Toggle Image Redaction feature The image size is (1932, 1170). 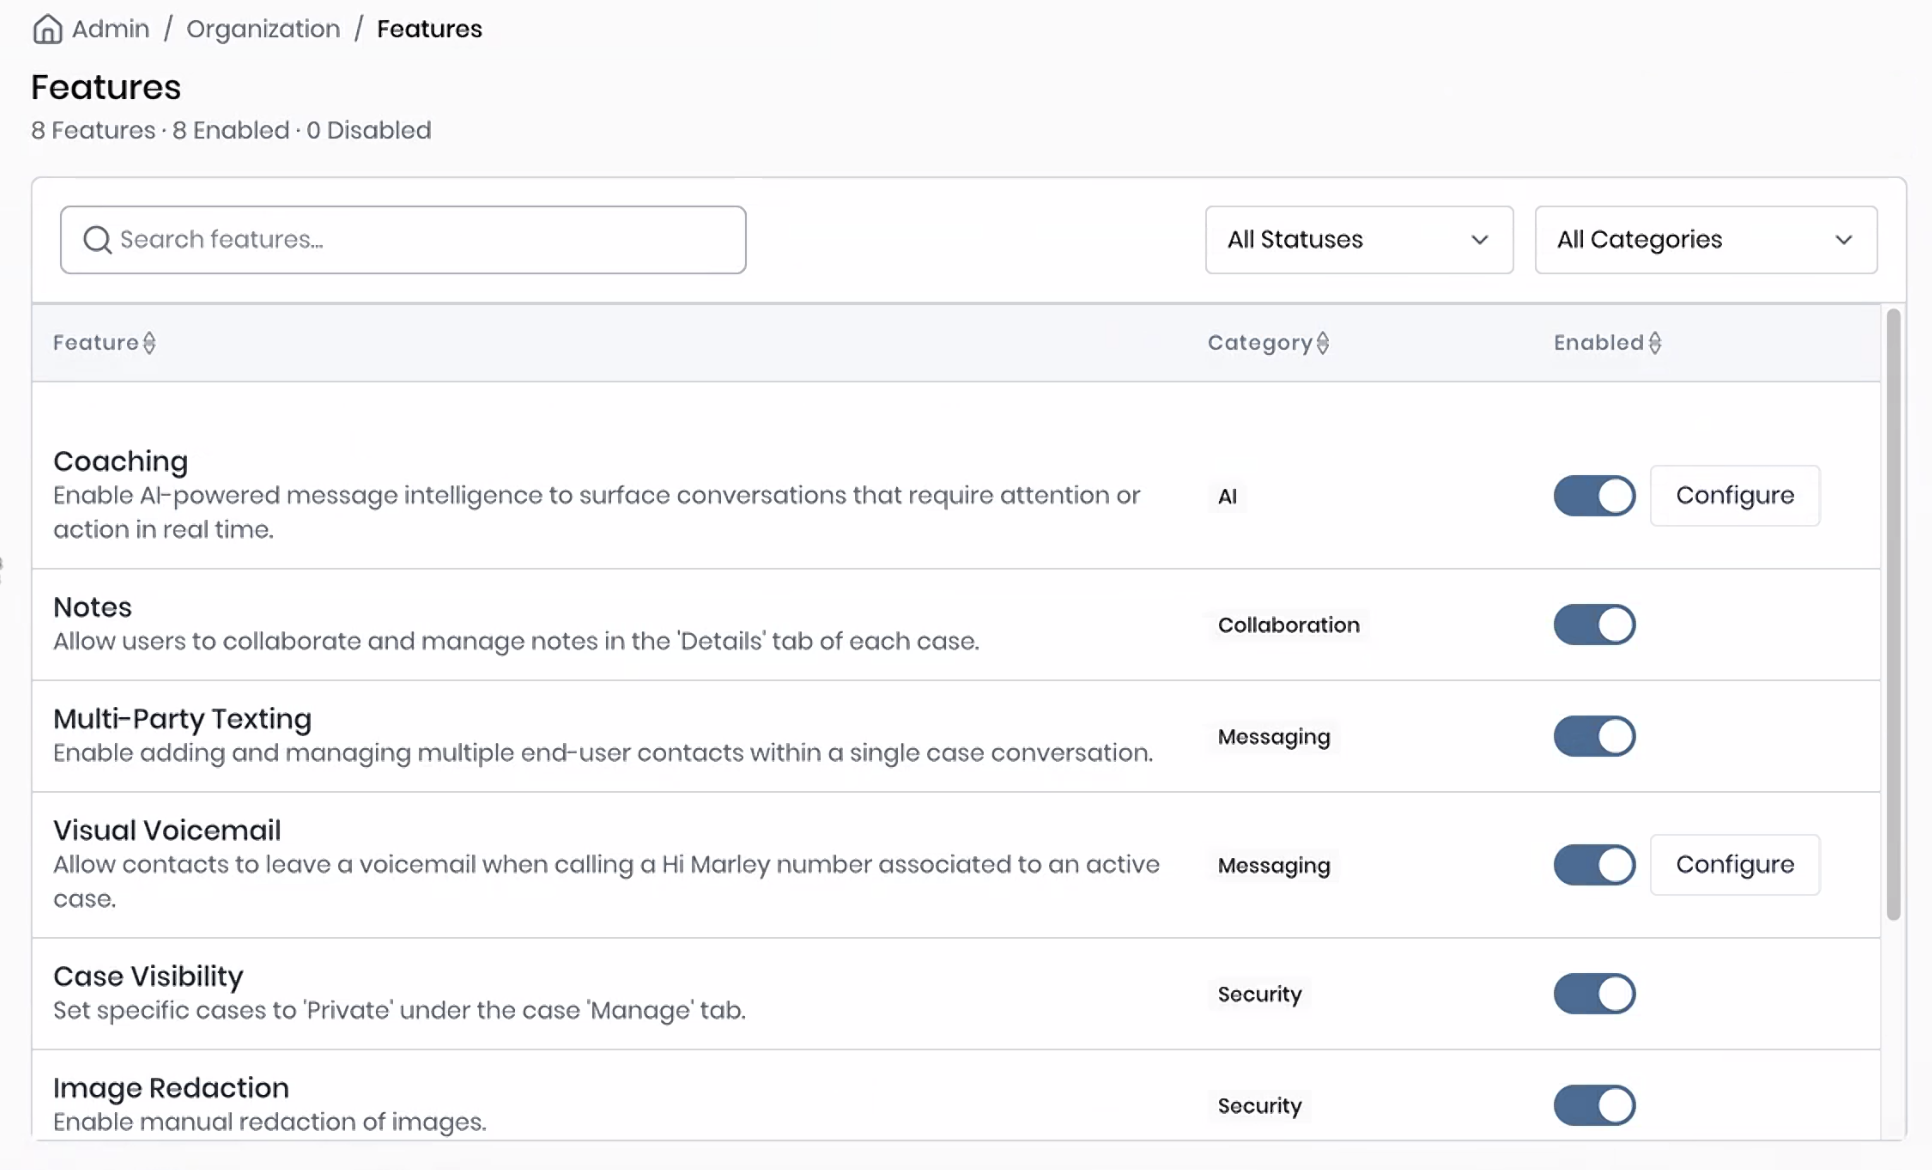(x=1593, y=1106)
